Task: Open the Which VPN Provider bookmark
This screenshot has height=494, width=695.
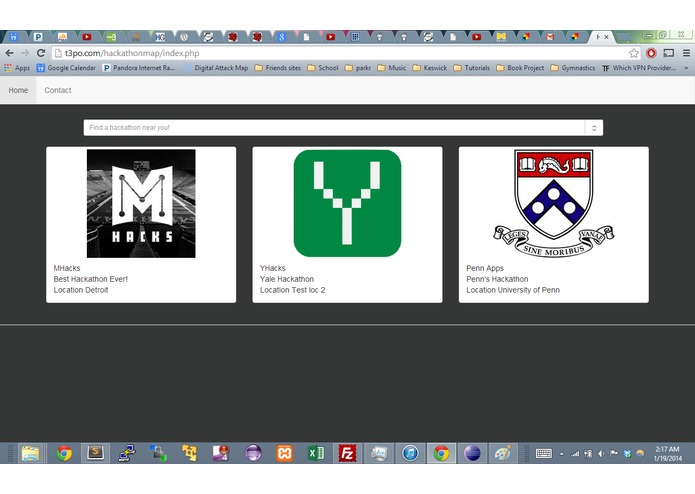Action: (x=639, y=68)
